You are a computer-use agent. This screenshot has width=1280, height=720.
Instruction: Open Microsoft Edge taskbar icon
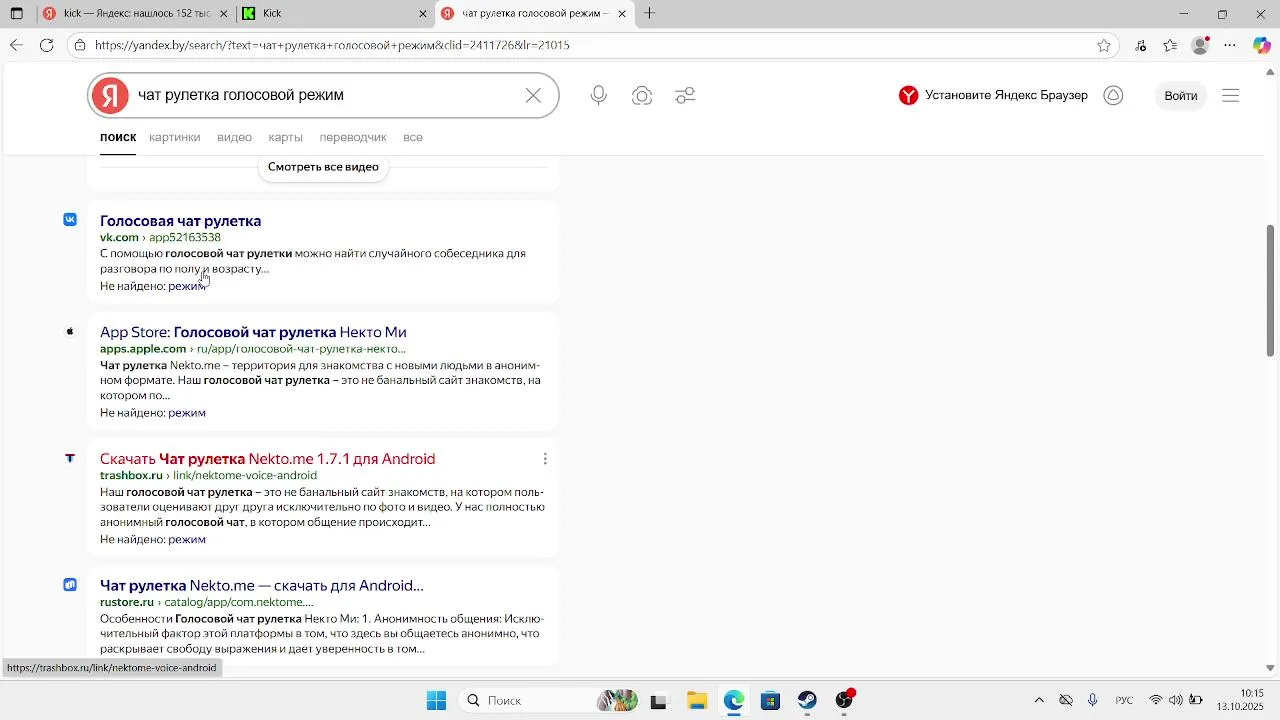734,701
